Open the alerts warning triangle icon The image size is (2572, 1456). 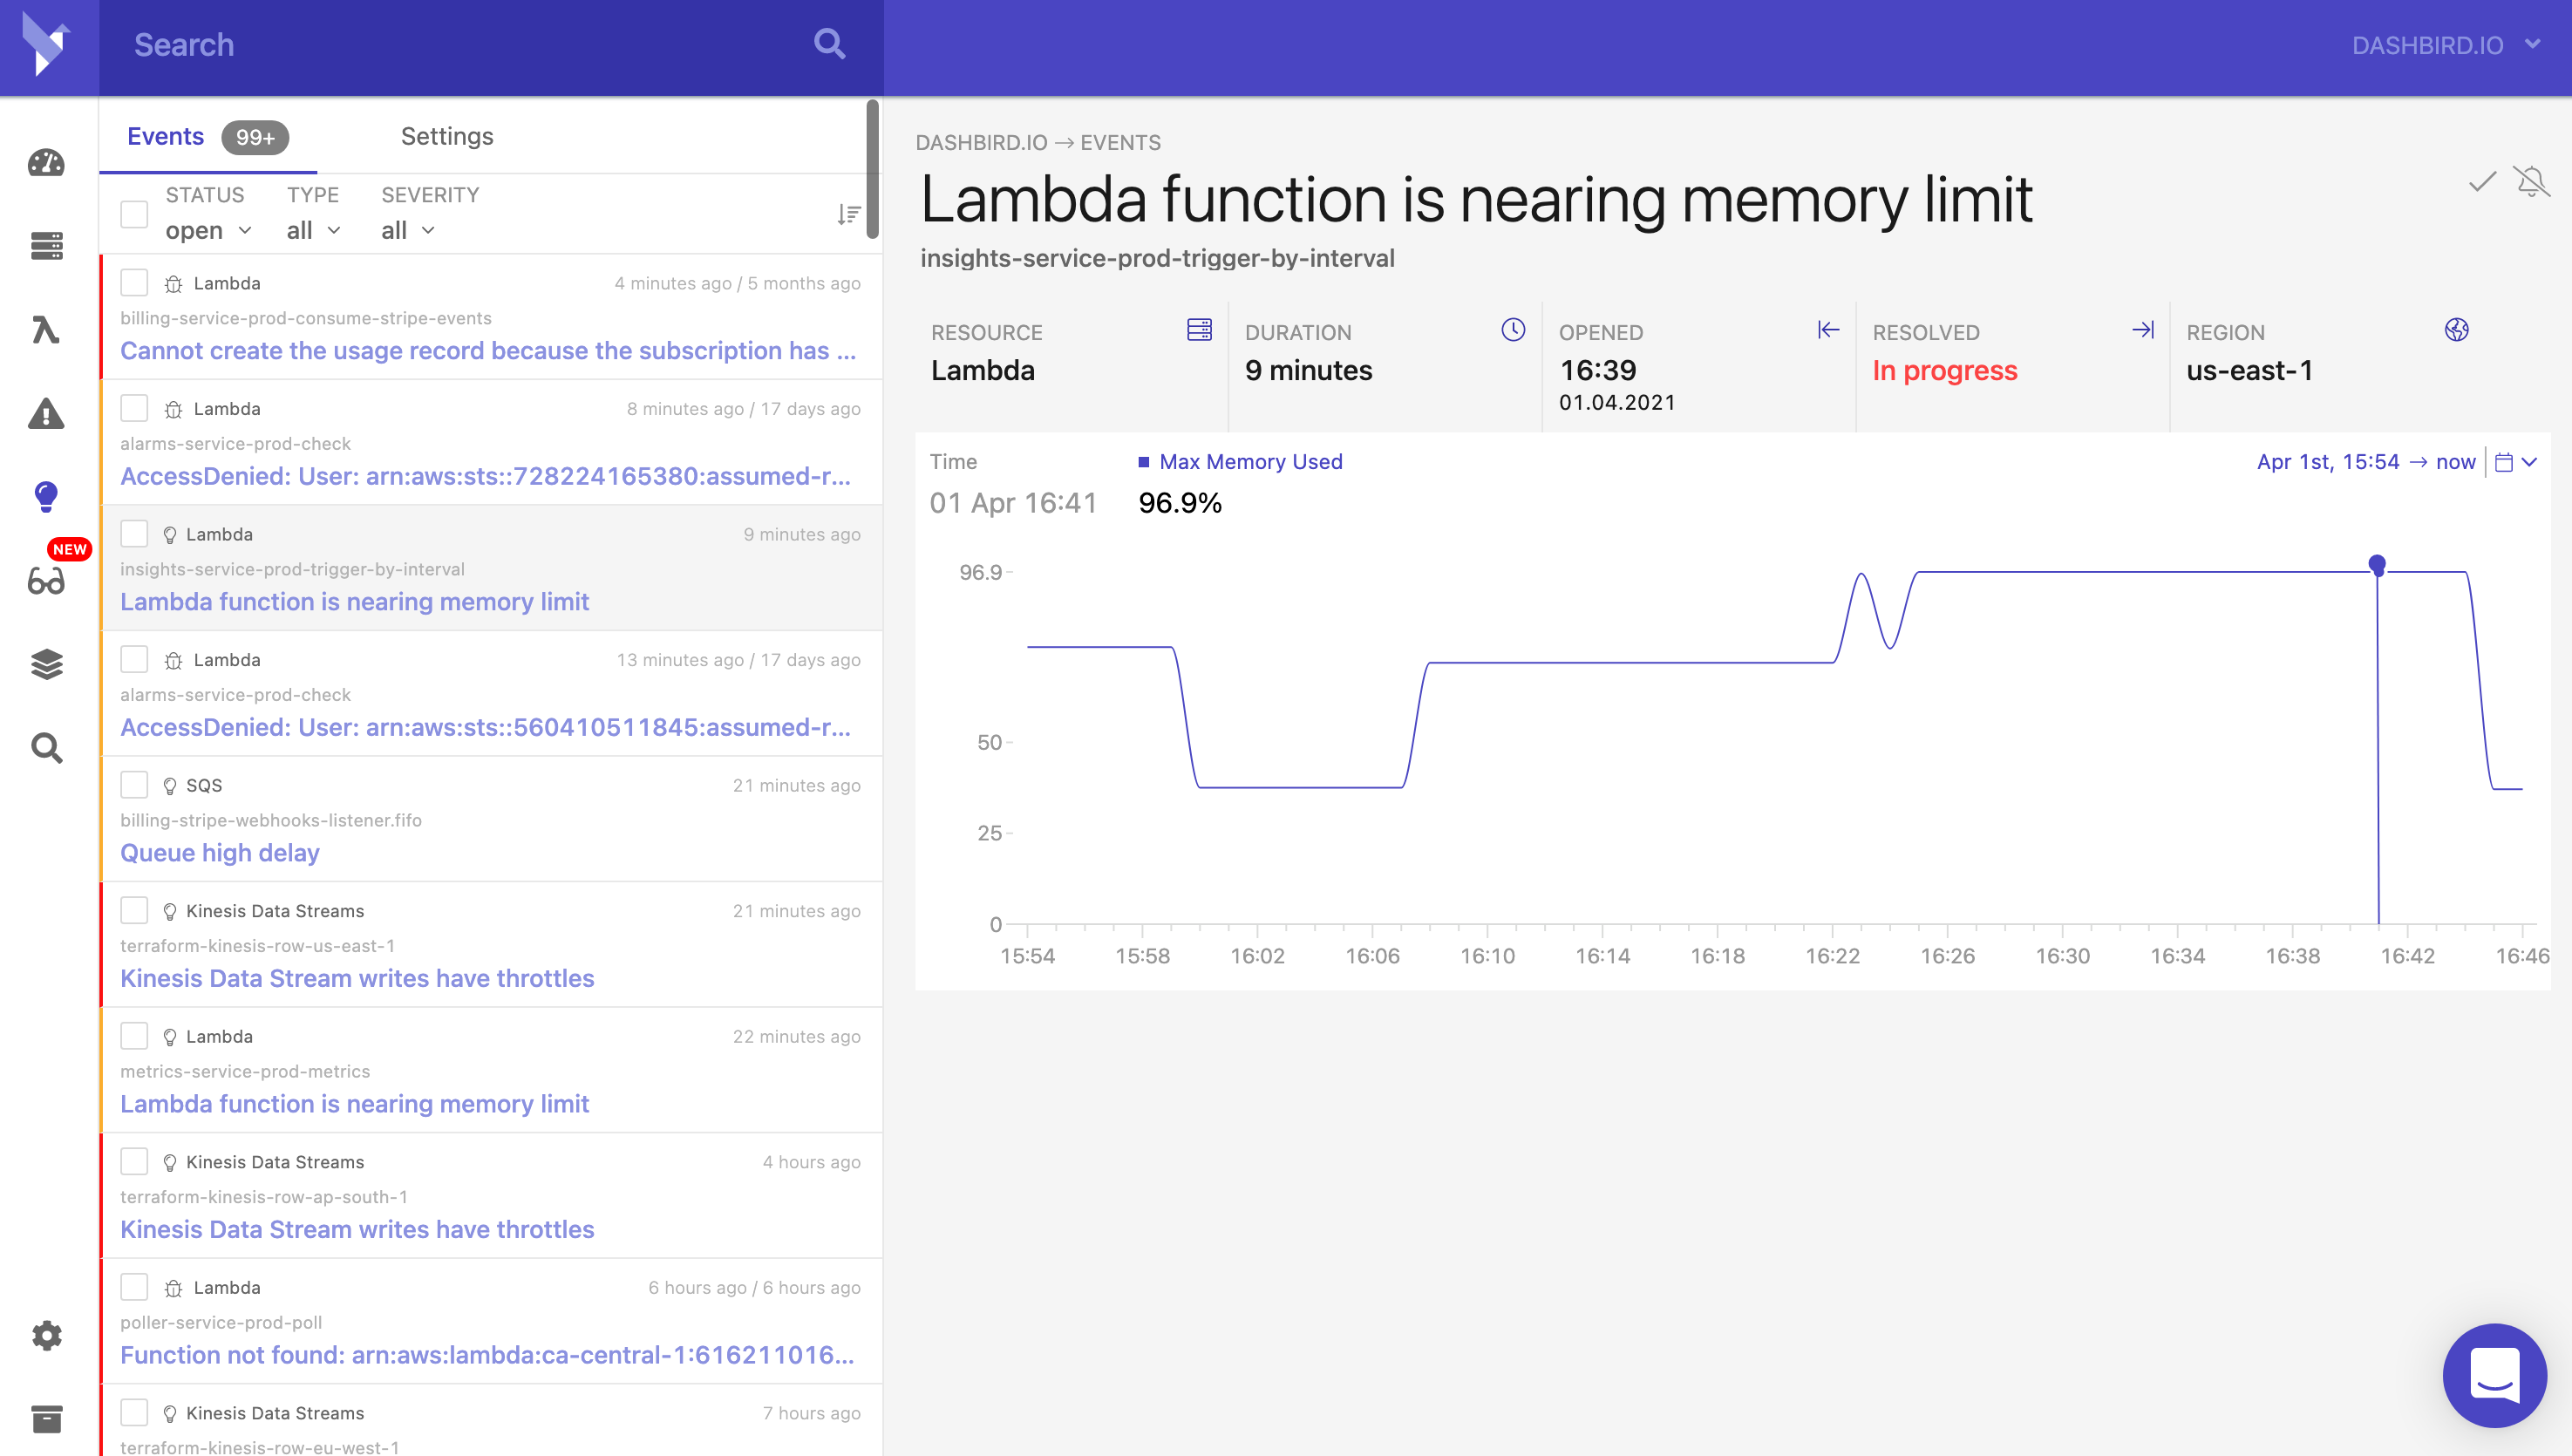[46, 413]
